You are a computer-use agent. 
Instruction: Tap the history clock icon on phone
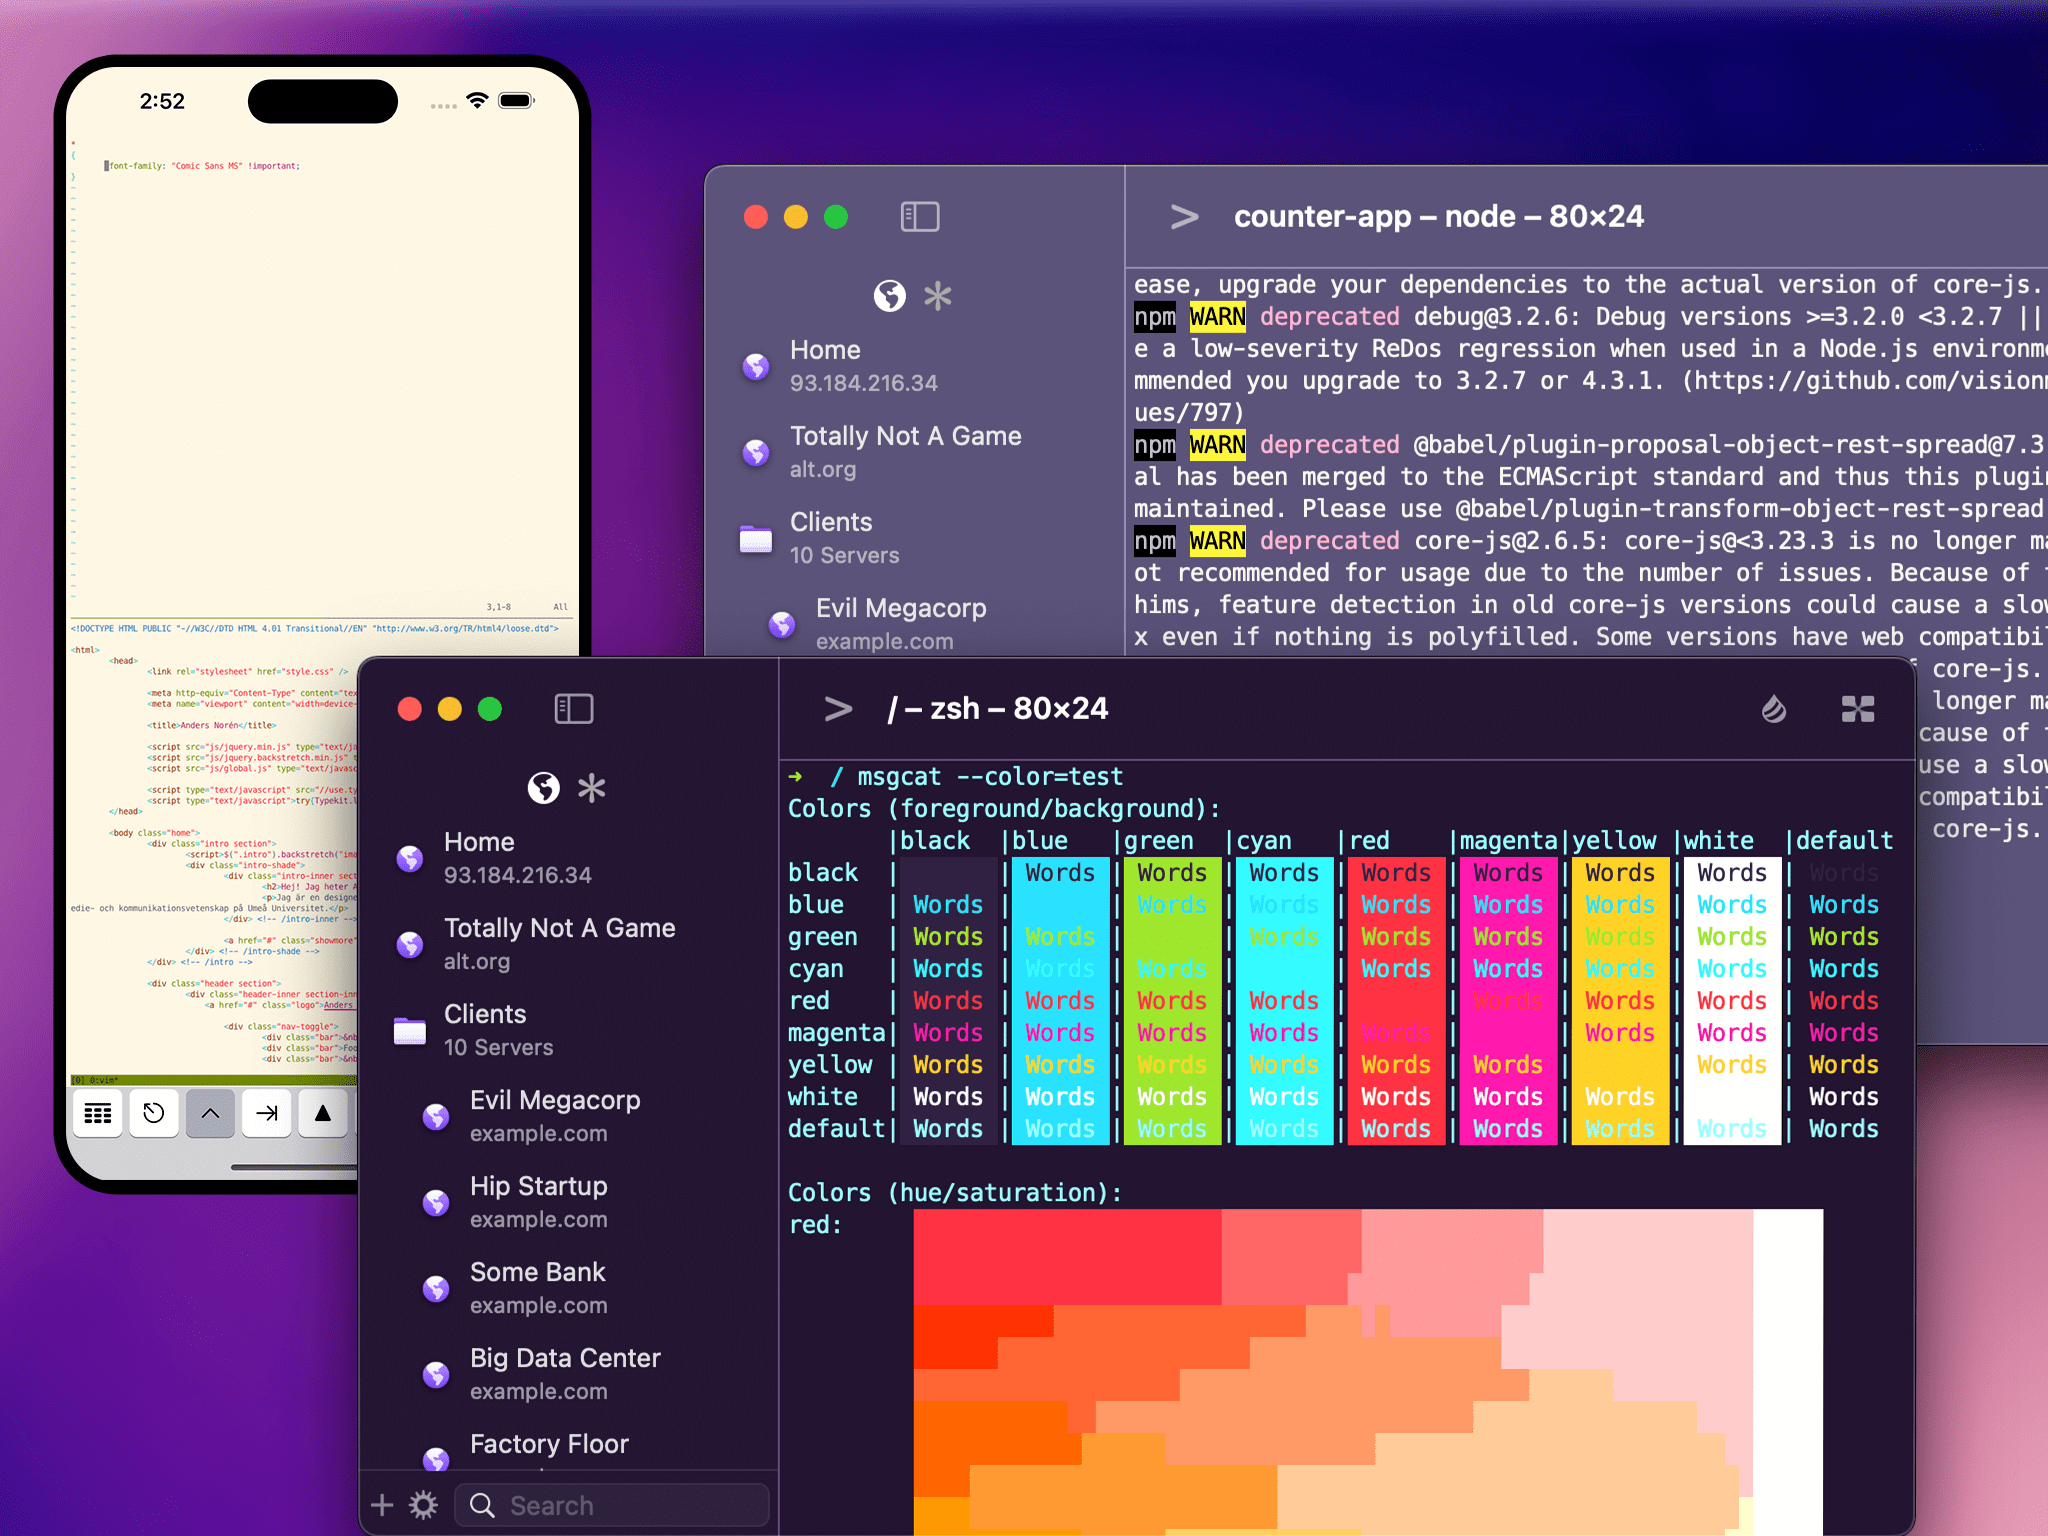154,1113
